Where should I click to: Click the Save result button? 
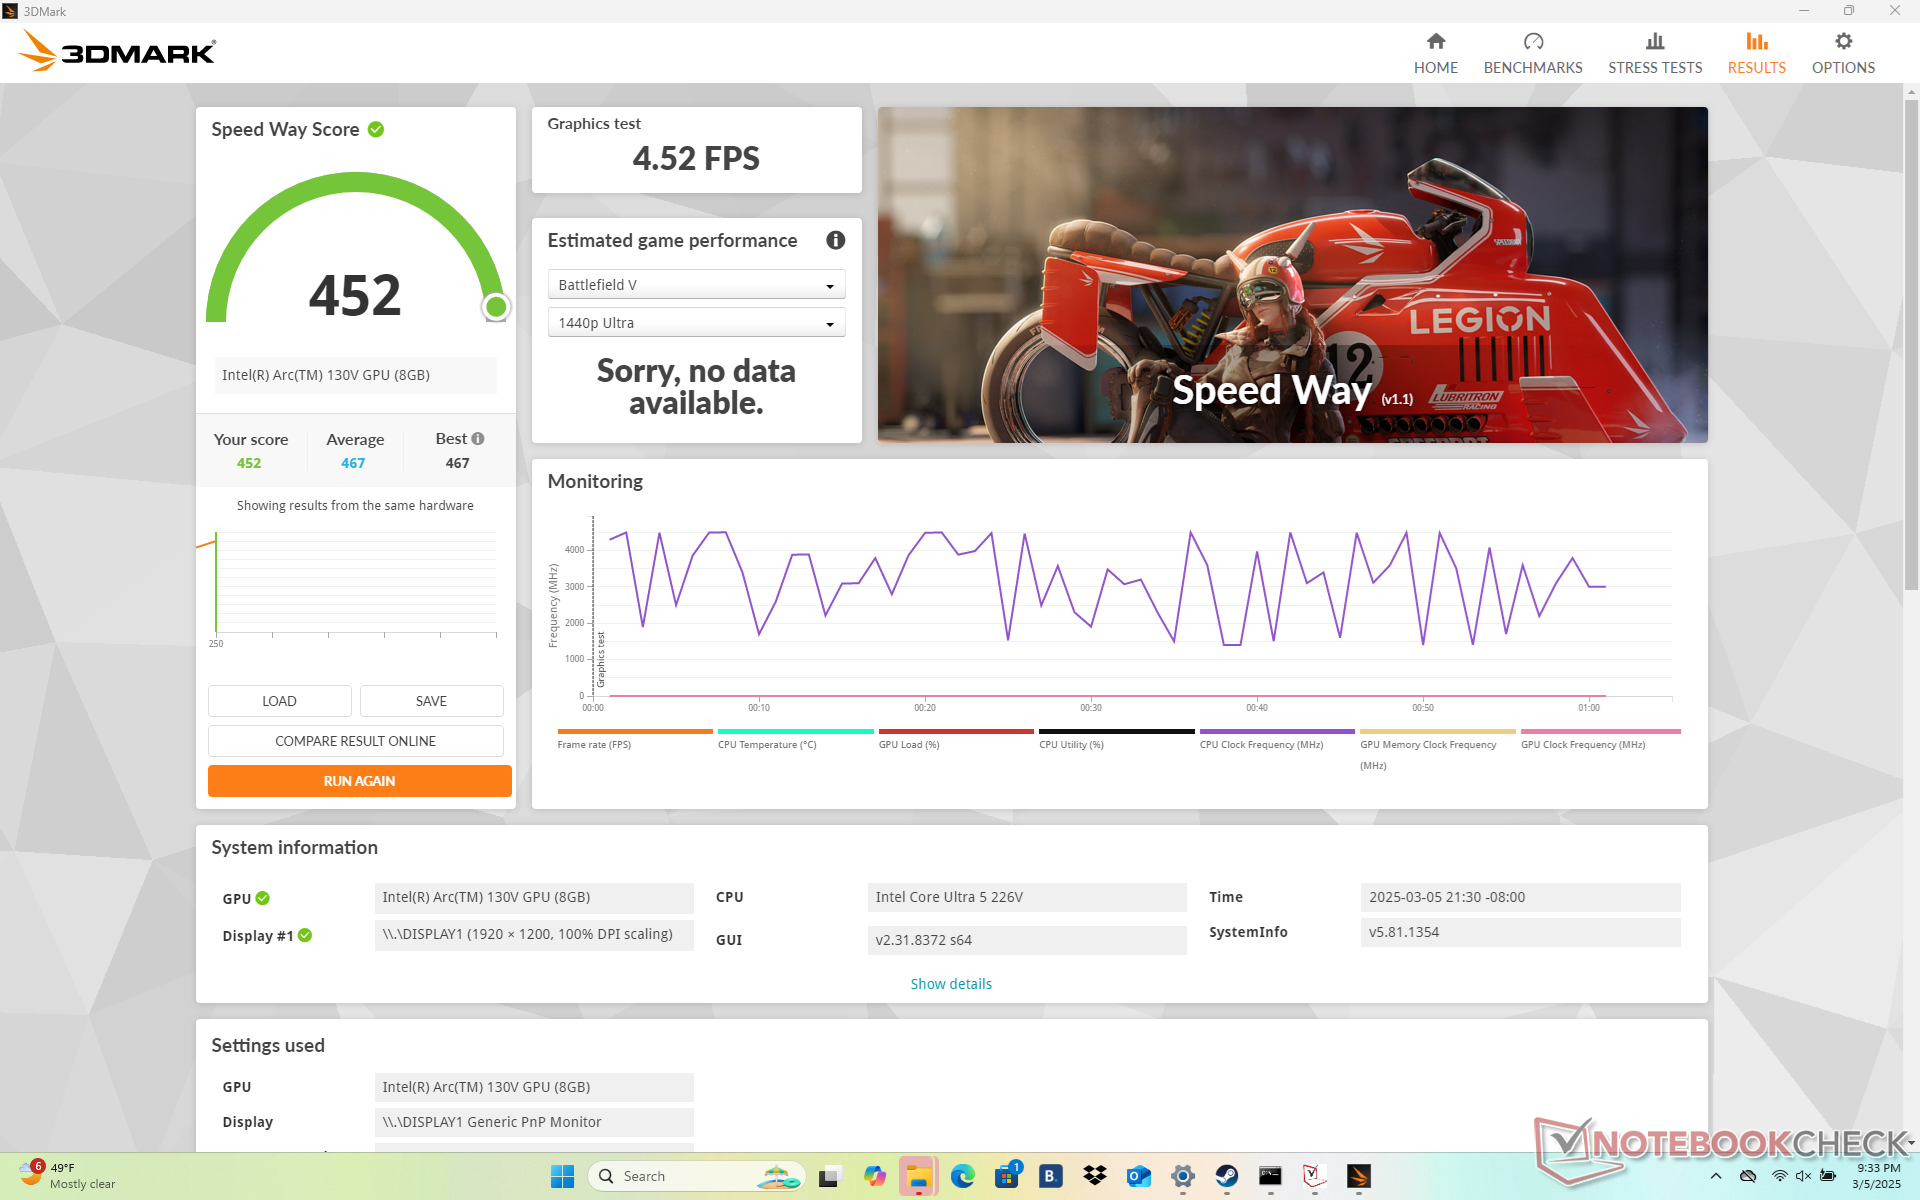431,701
